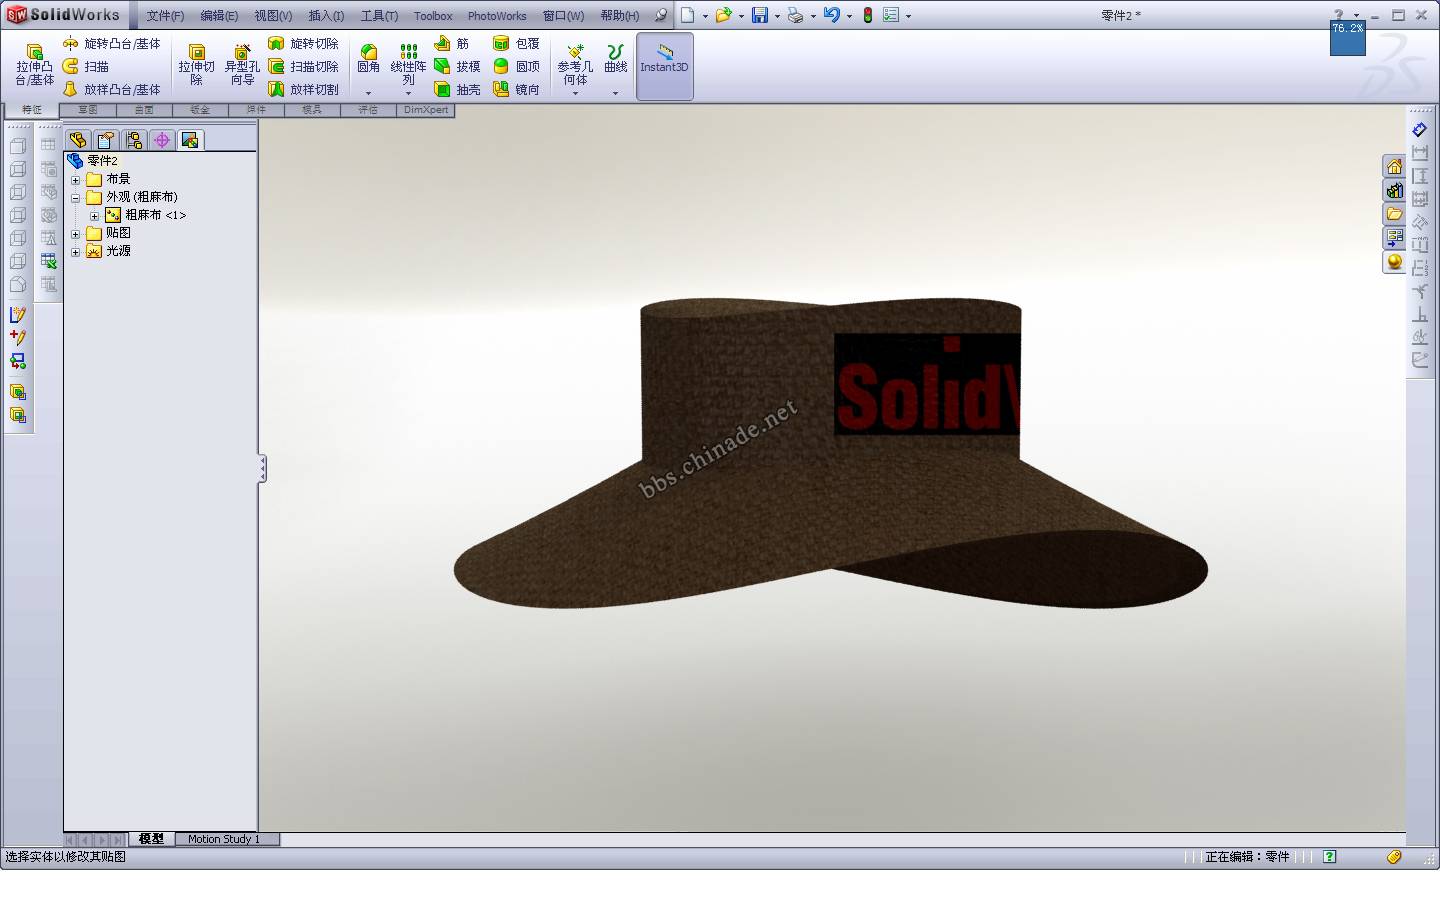Click the Open file folder icon

[x=723, y=15]
